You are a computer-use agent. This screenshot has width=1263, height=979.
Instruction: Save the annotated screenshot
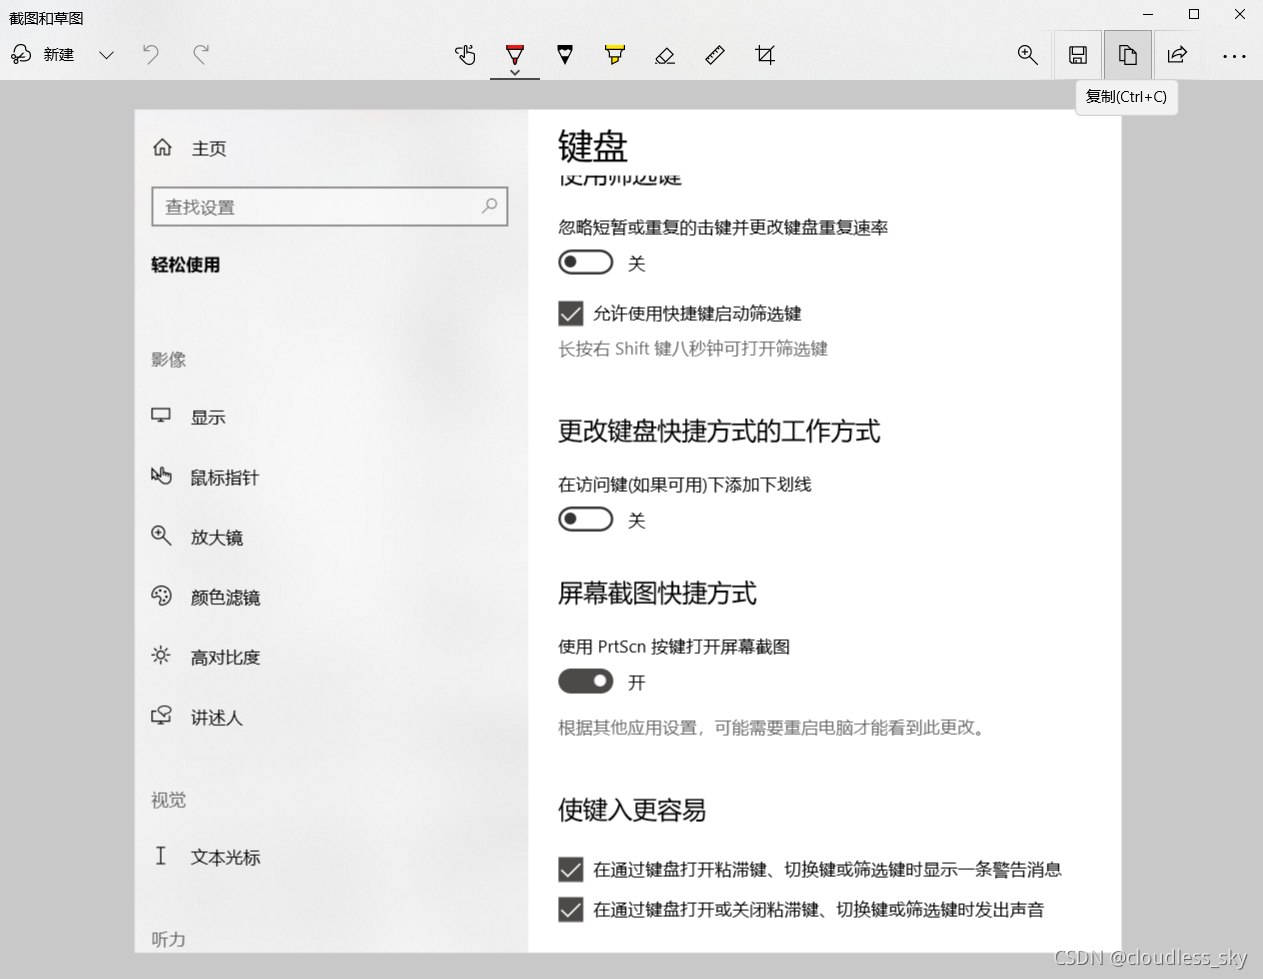tap(1078, 55)
